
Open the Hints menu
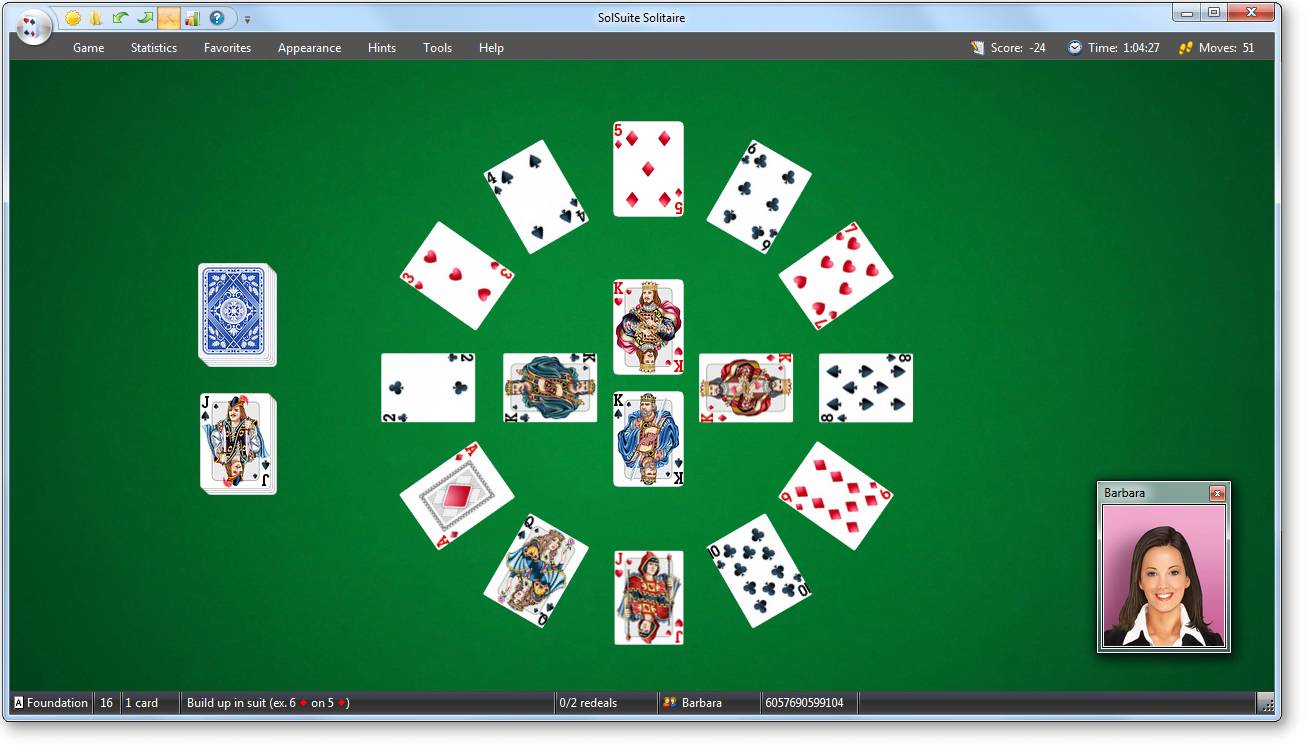pos(381,47)
